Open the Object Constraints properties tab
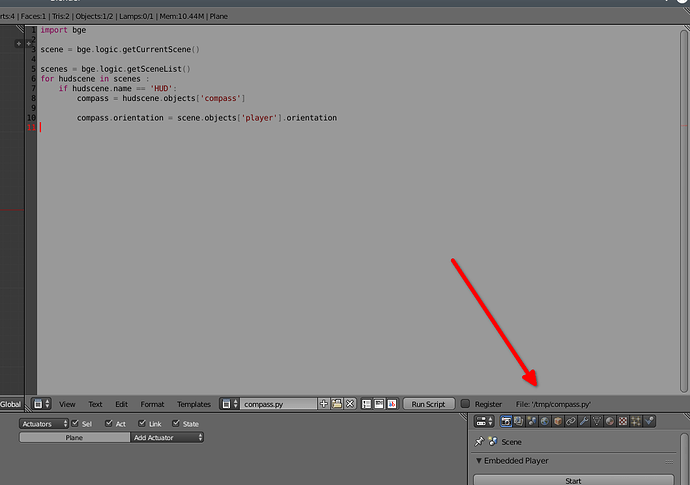The height and width of the screenshot is (485, 690). point(571,421)
